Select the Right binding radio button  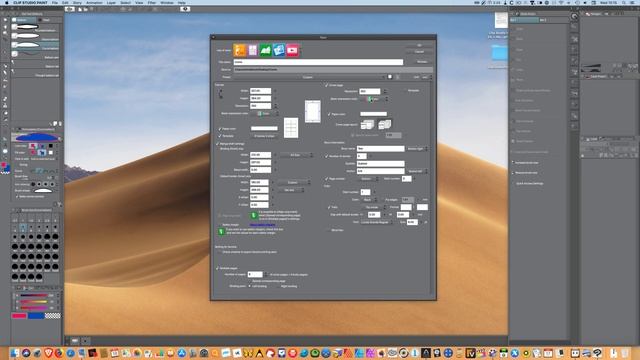click(279, 286)
